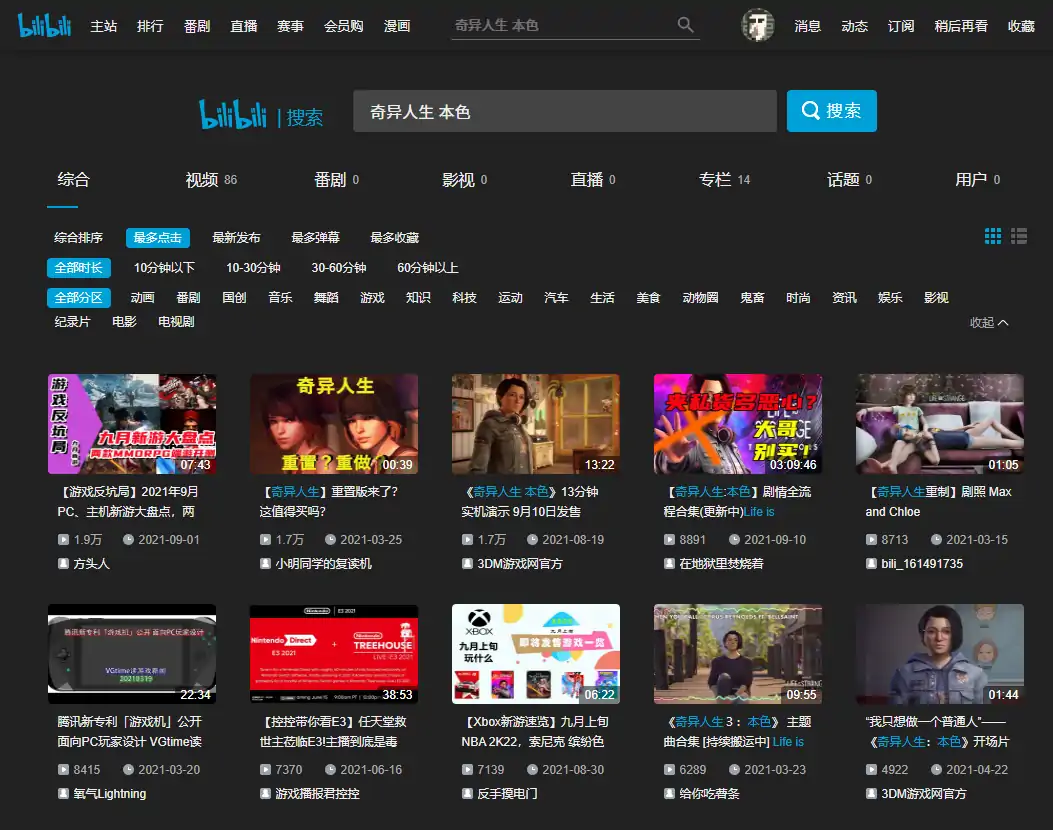
Task: Click the large bilibili search page logo
Action: click(x=233, y=114)
